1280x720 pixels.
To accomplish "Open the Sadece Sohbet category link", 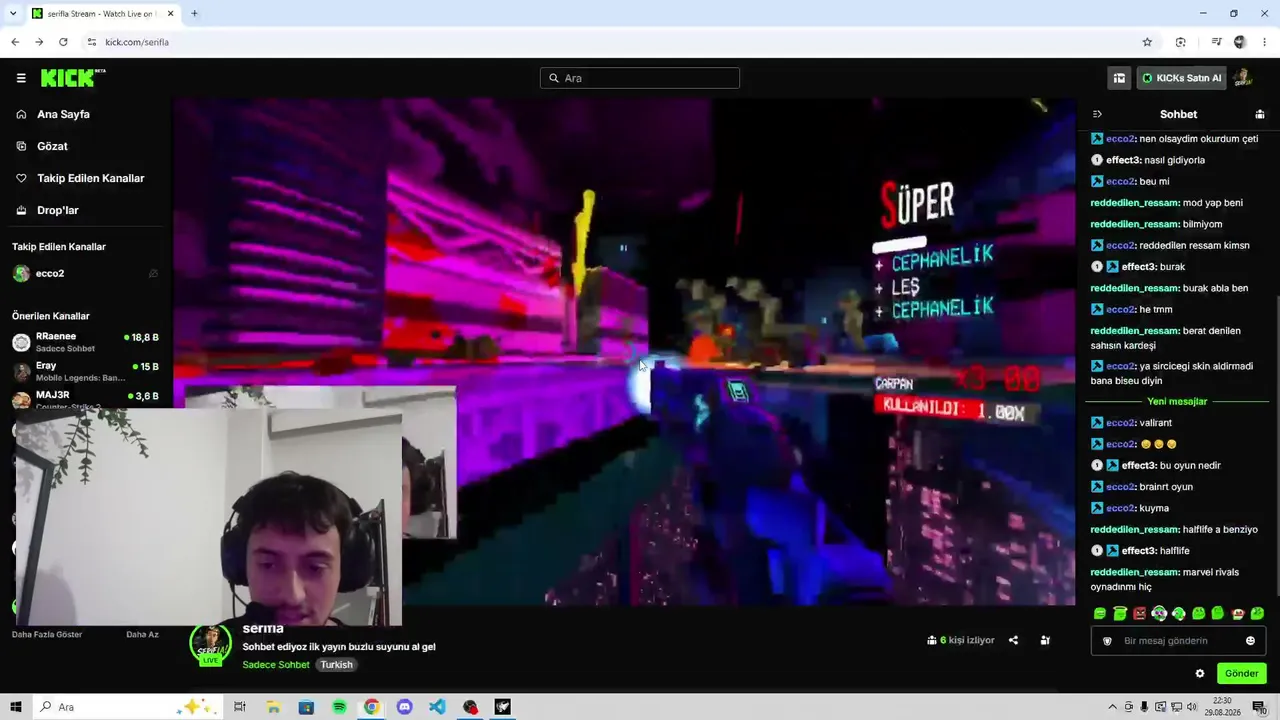I will (276, 665).
